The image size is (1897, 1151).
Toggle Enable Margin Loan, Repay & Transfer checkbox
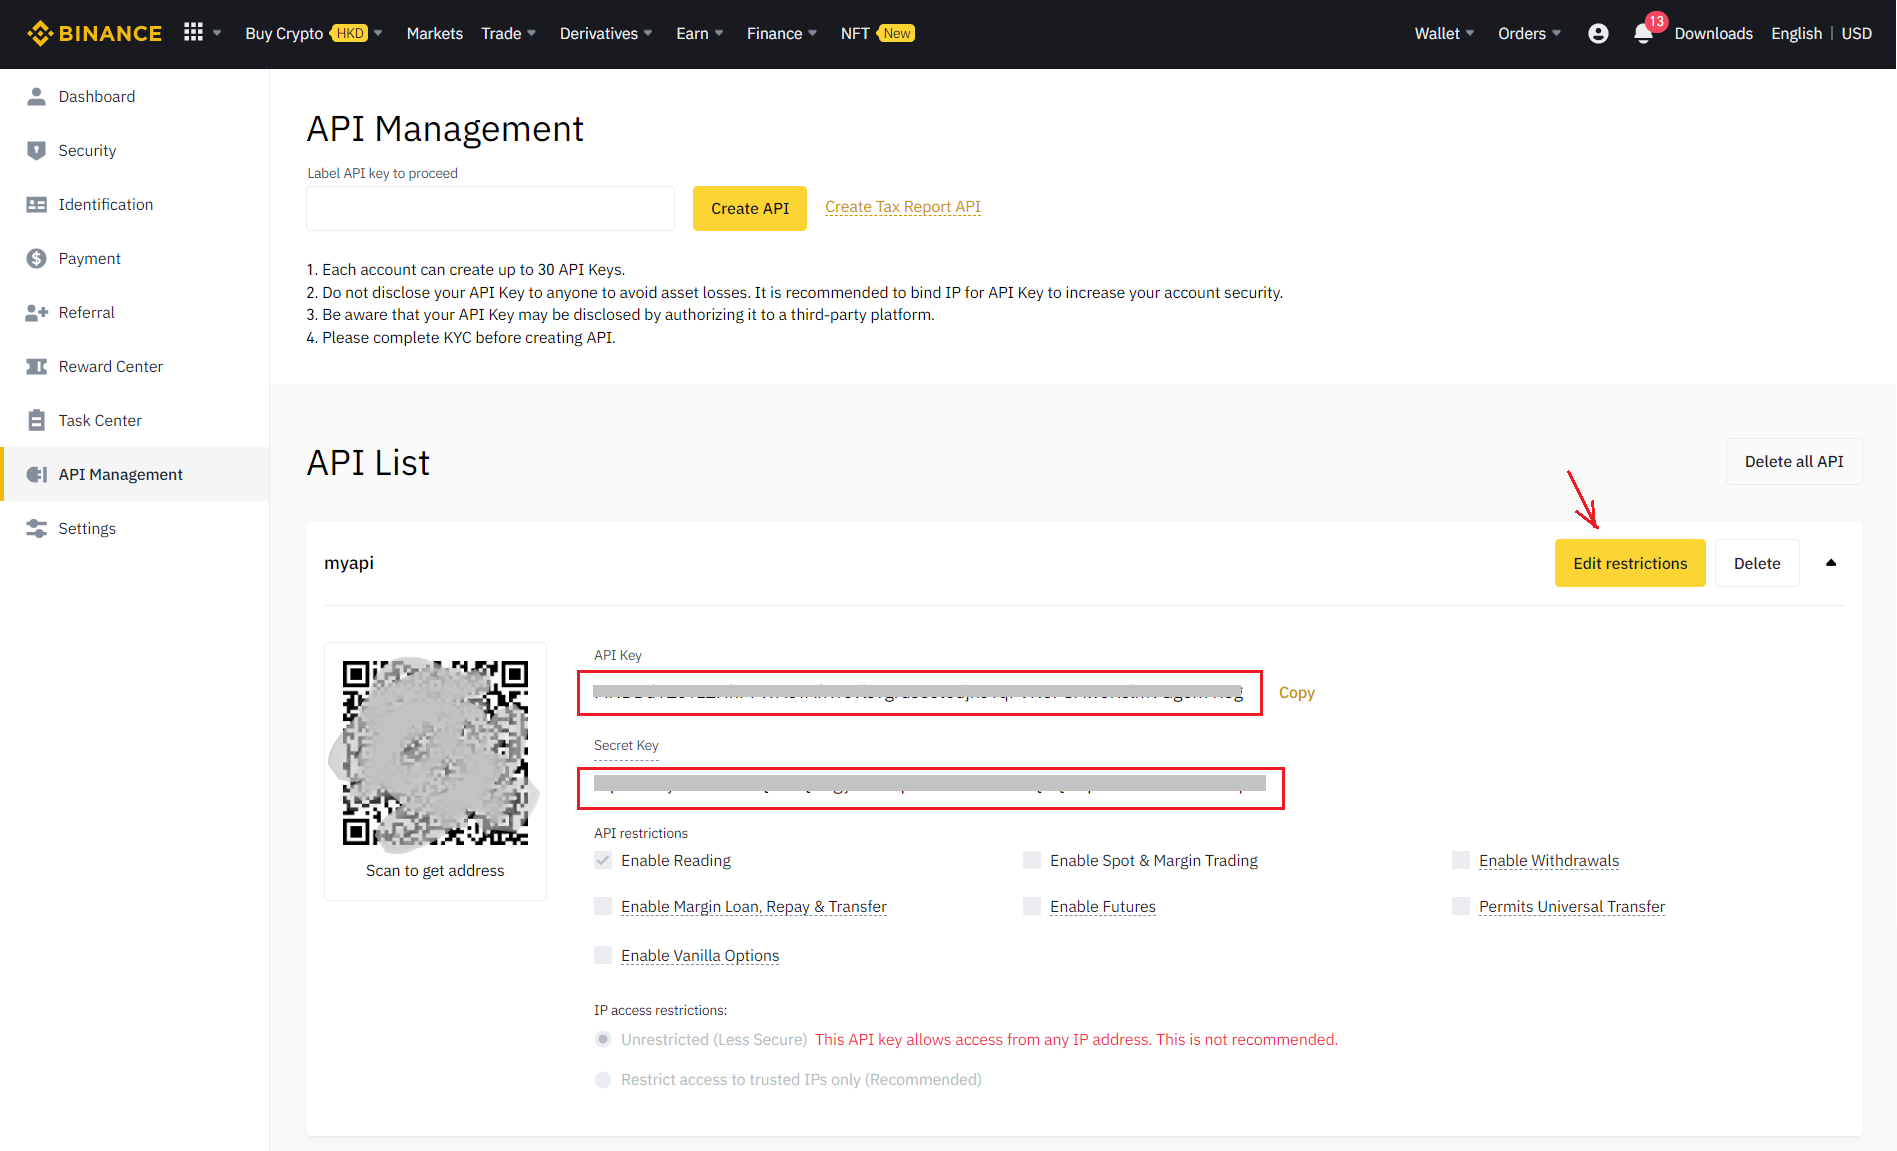pos(603,906)
